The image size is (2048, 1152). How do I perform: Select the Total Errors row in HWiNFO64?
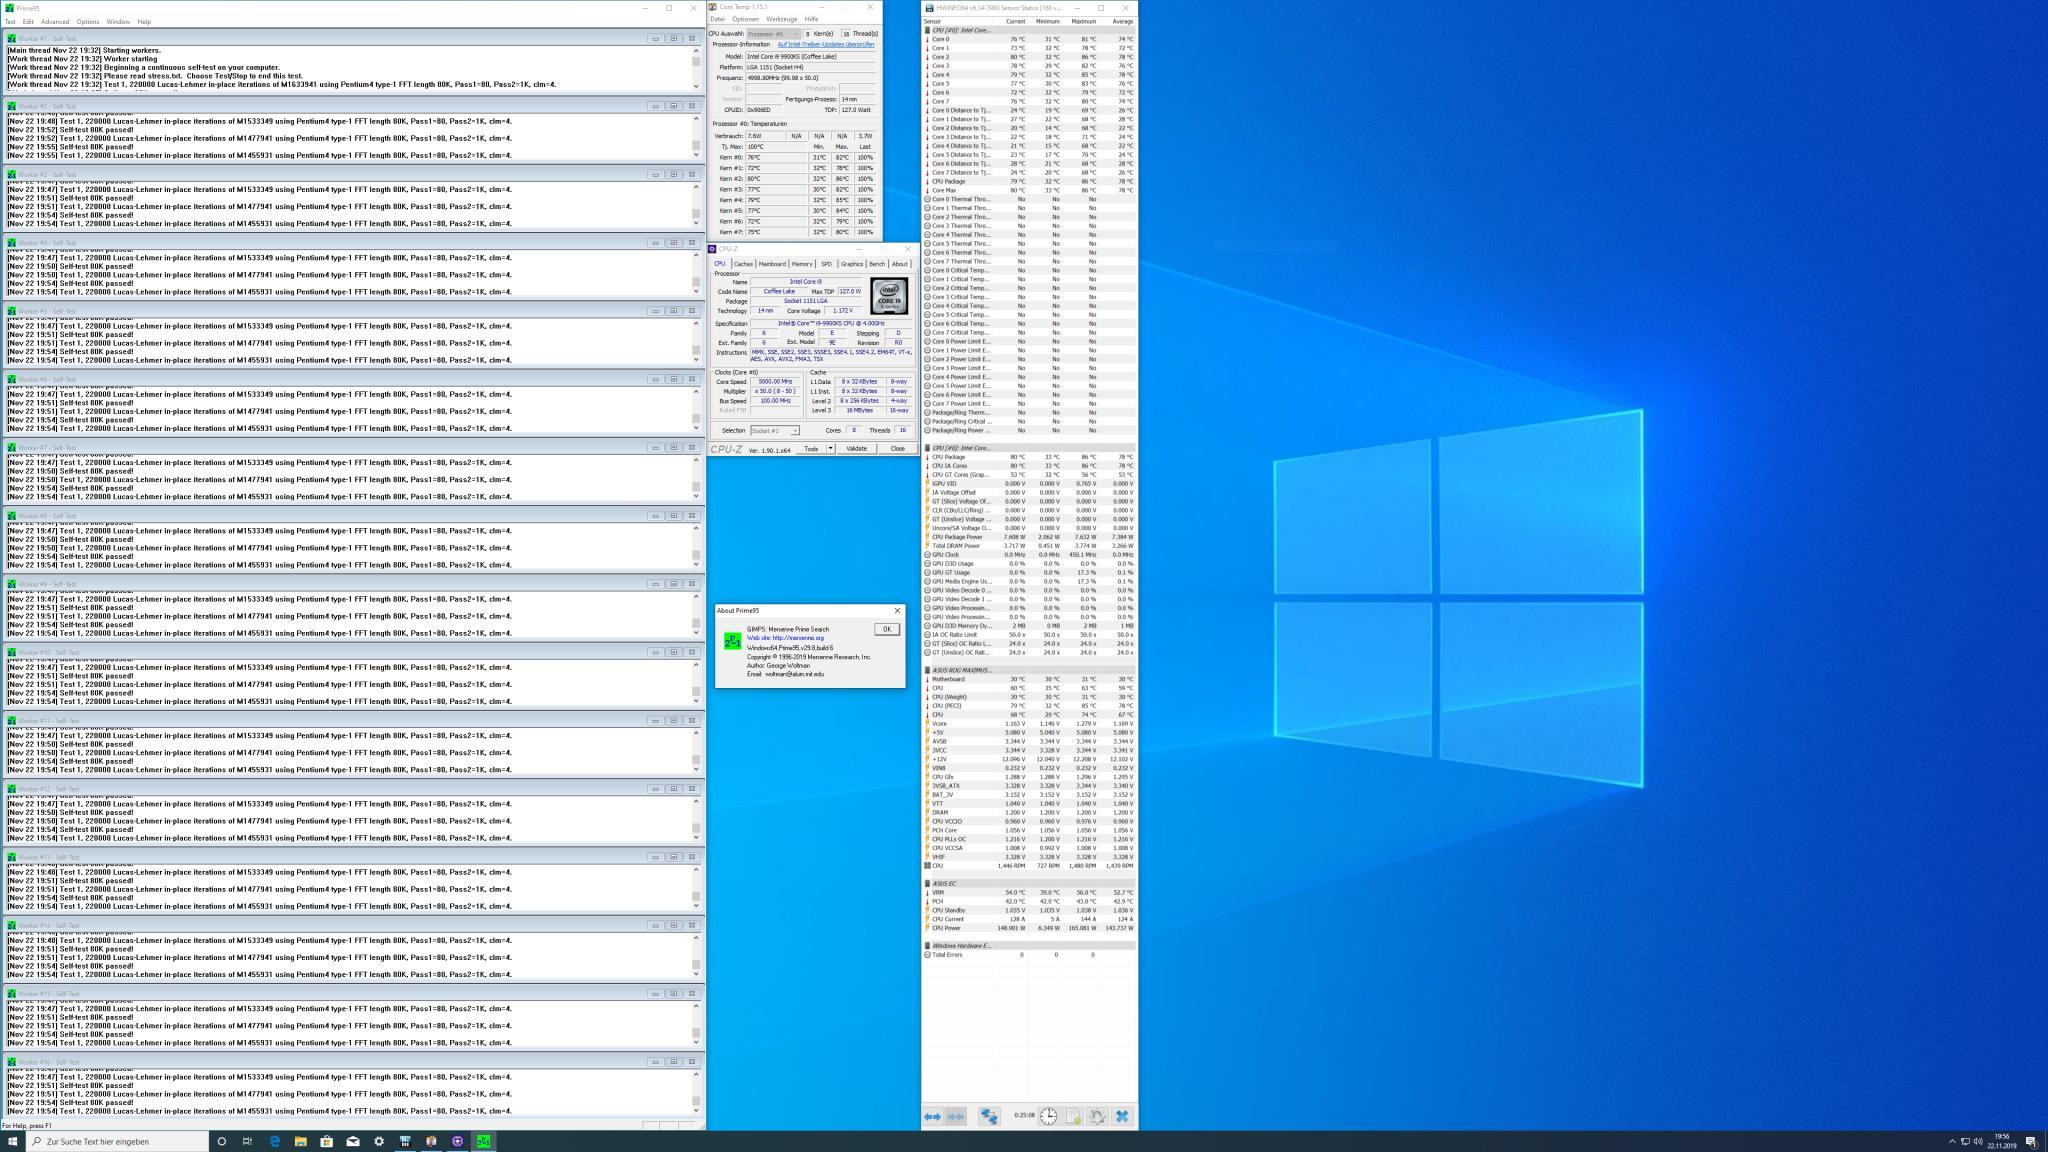[1030, 955]
